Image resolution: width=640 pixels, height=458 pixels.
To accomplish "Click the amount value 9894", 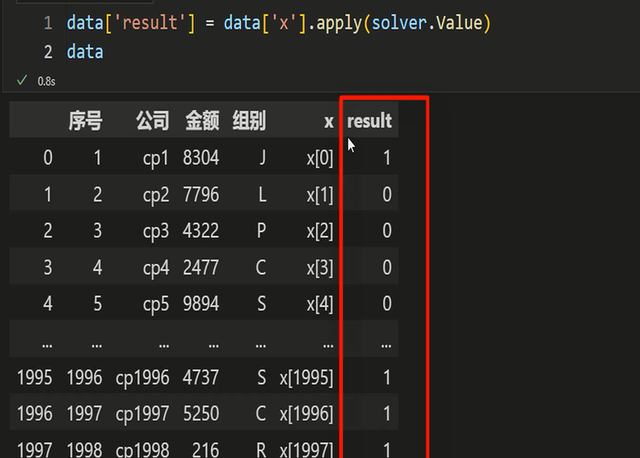I will click(x=201, y=304).
